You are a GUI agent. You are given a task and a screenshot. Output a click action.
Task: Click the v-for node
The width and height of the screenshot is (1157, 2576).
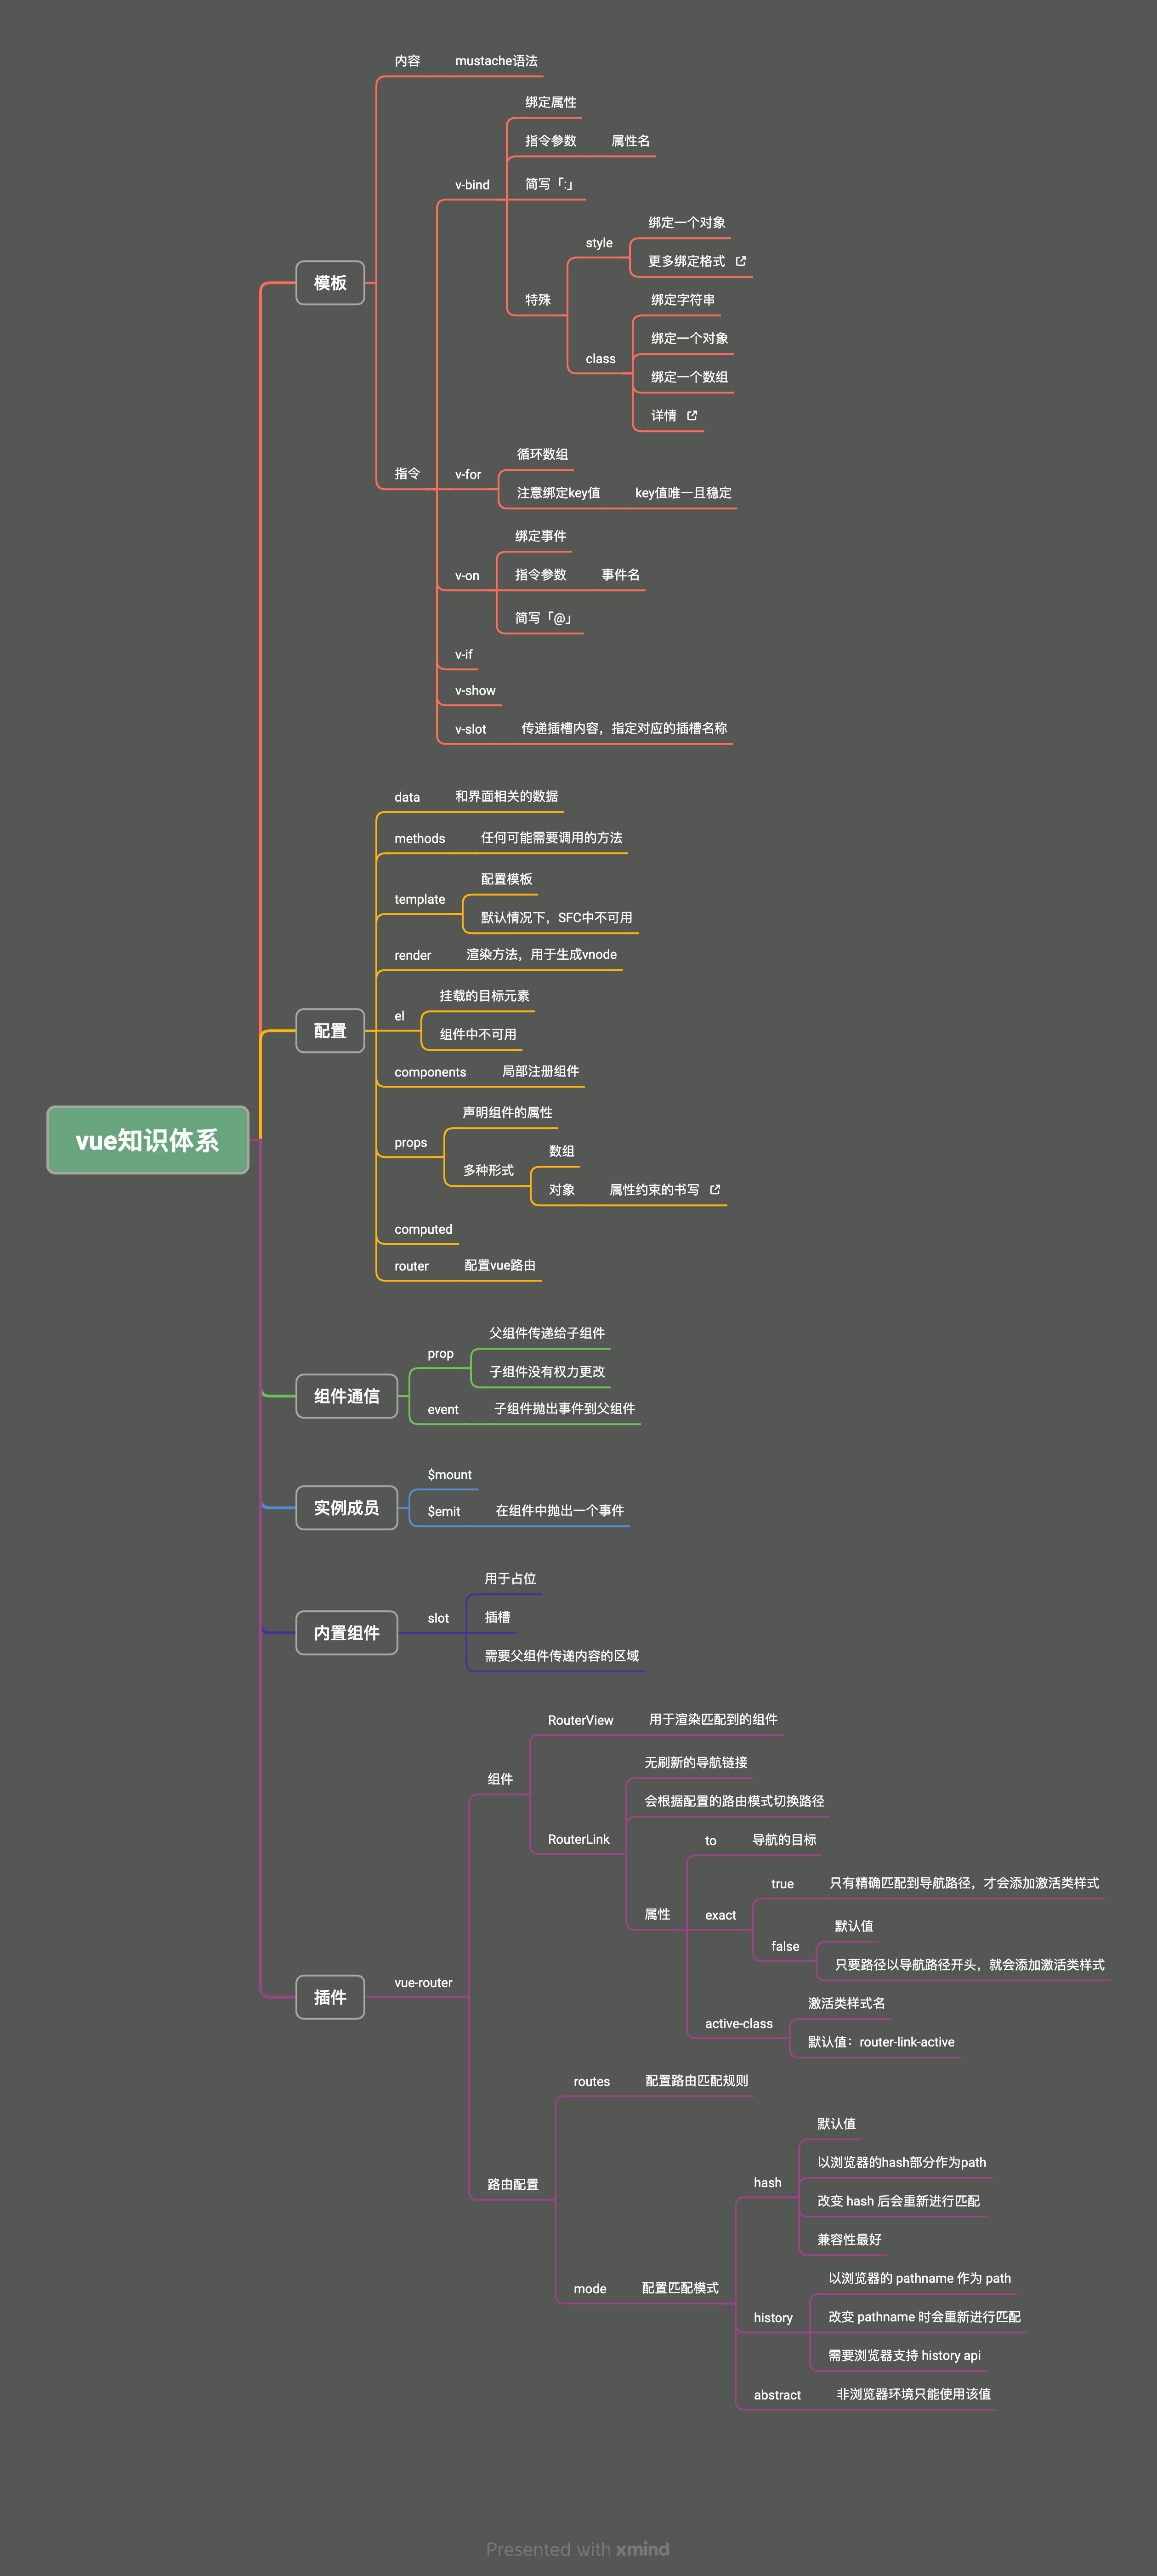point(468,475)
